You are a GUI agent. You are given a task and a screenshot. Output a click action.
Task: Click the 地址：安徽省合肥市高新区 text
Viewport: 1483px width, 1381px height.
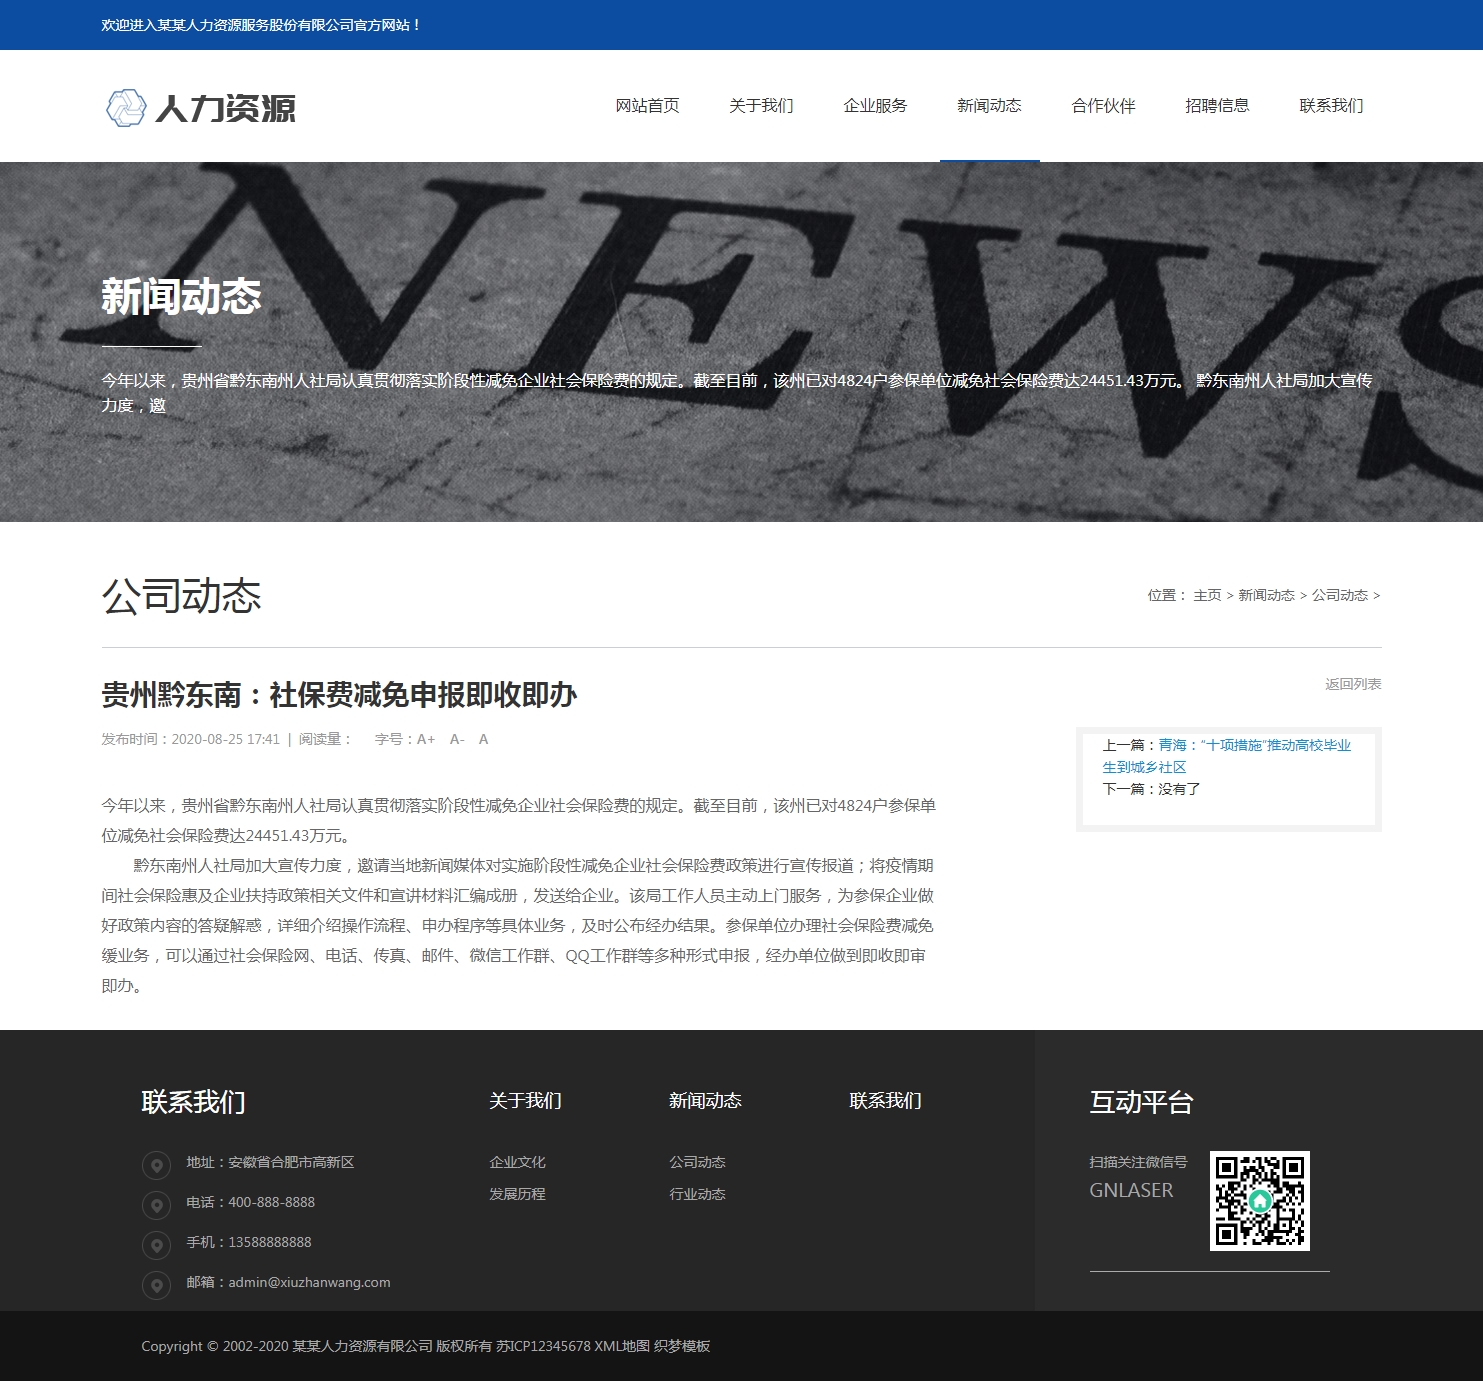click(270, 1162)
